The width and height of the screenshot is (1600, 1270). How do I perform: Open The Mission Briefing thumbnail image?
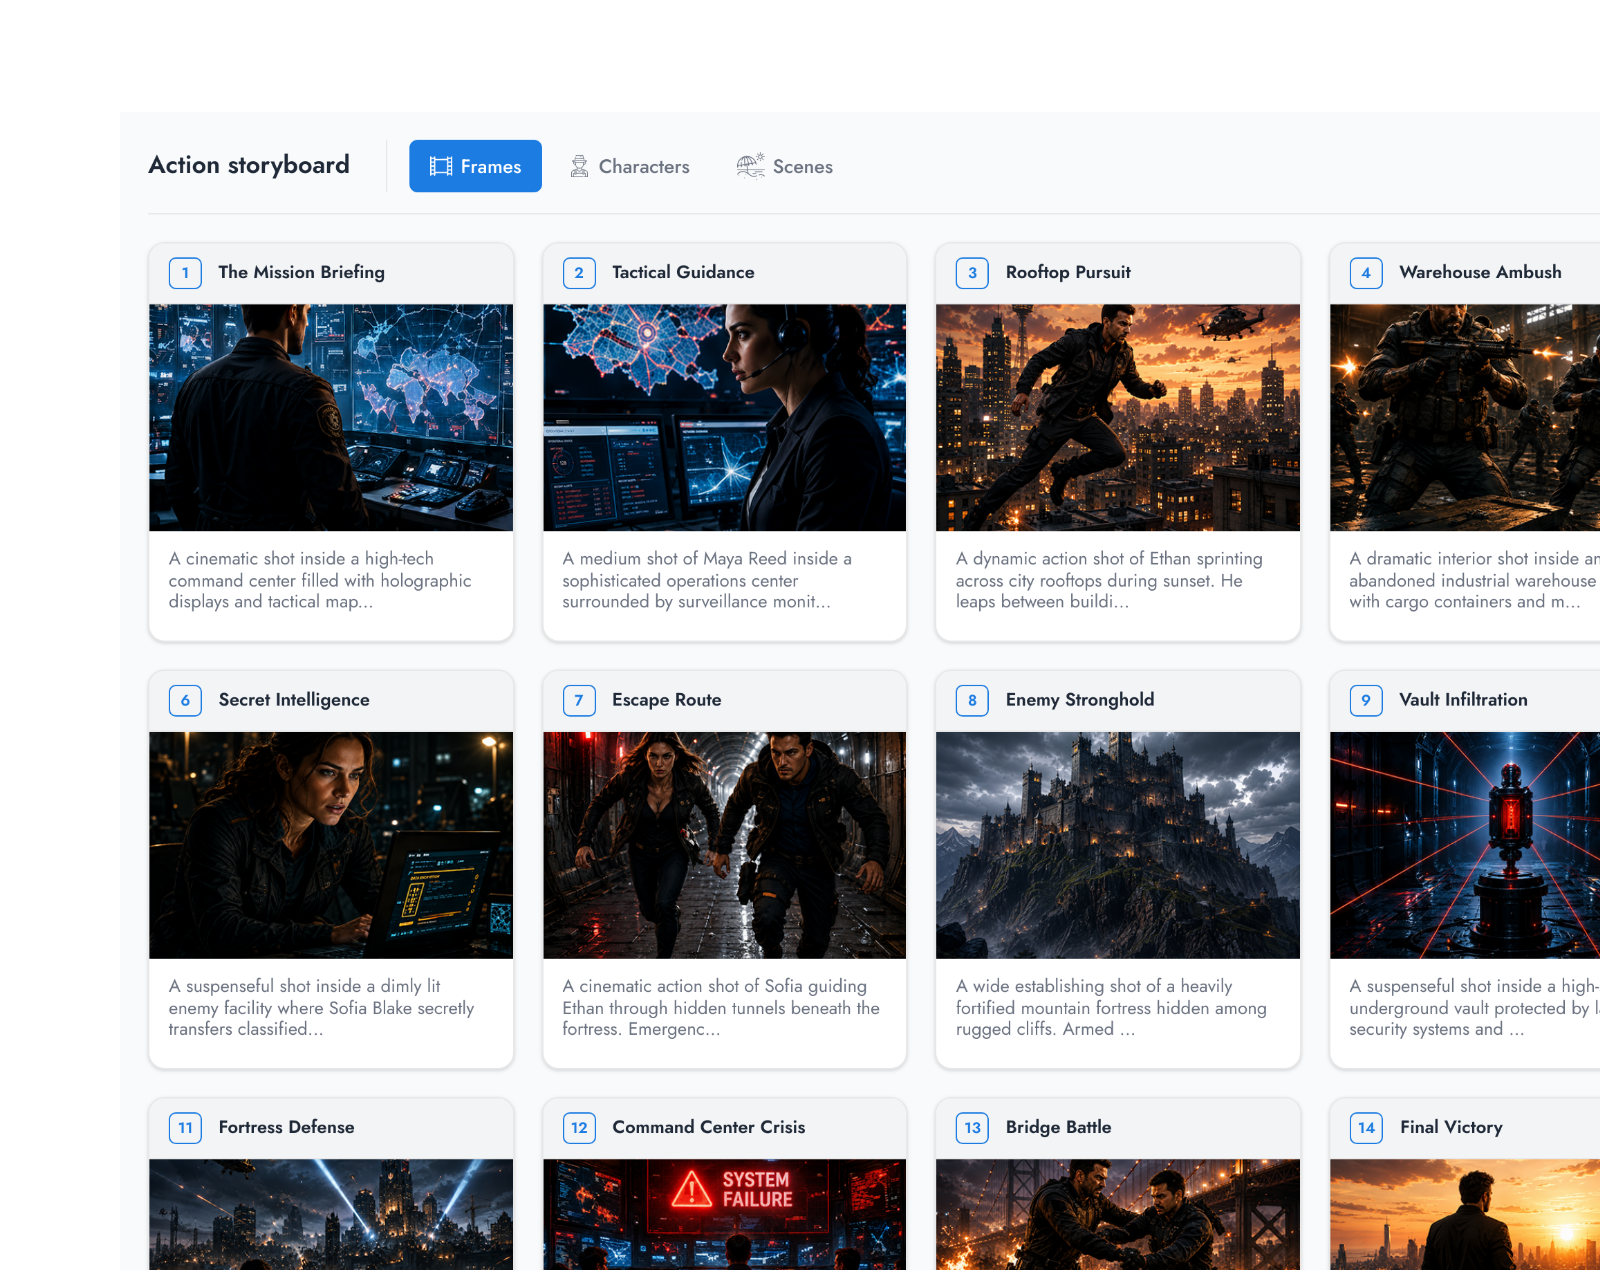331,418
